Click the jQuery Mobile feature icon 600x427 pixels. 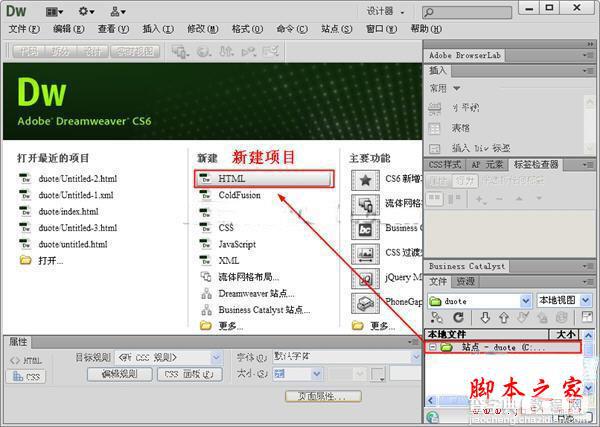pyautogui.click(x=365, y=278)
